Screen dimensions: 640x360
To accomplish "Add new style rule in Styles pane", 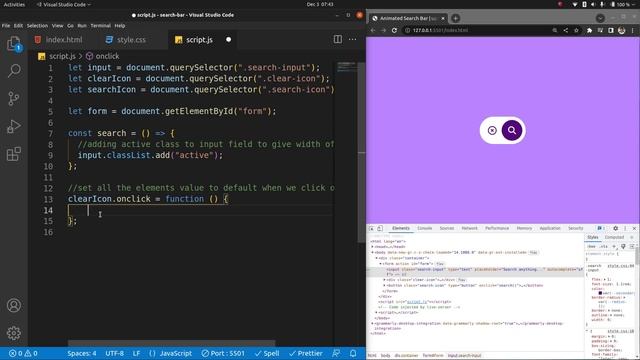I will (x=614, y=247).
